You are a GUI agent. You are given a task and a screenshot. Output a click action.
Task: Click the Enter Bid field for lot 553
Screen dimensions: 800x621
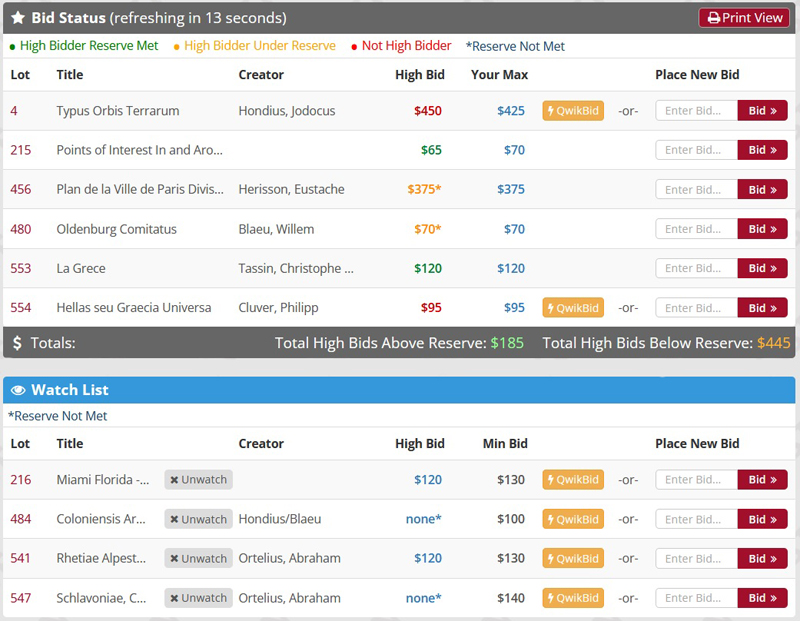click(x=696, y=268)
